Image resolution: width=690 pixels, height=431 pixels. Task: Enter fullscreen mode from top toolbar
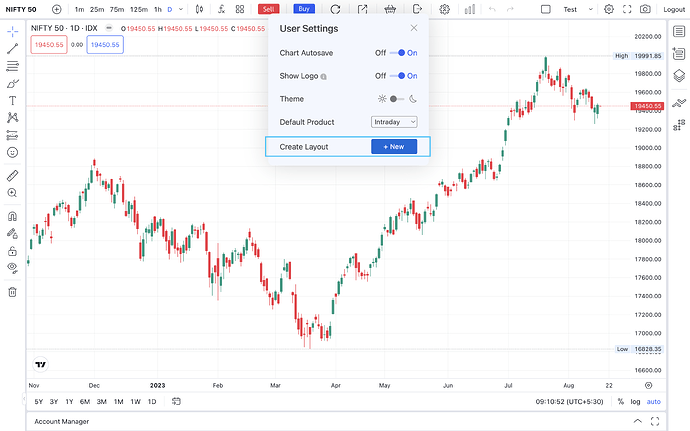[x=627, y=9]
